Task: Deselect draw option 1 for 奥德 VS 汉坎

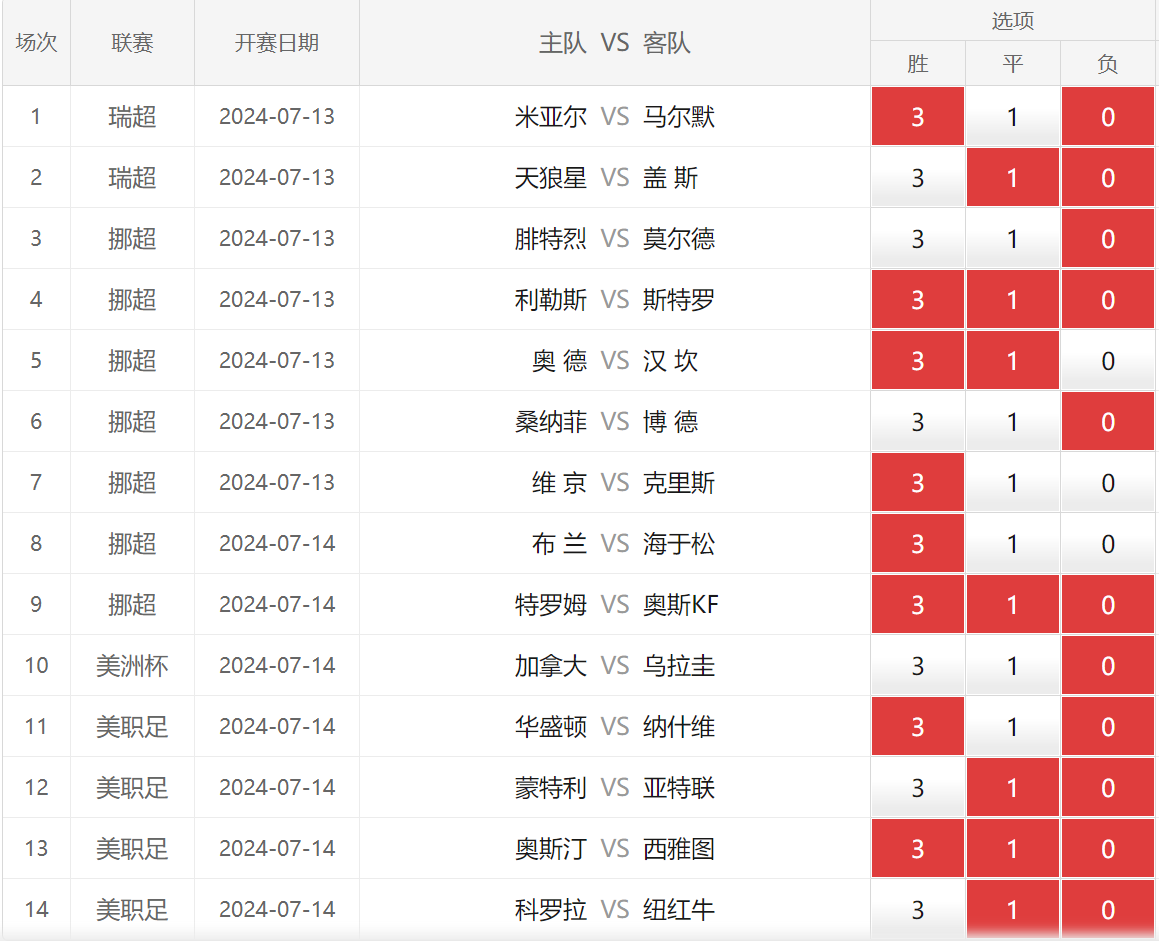Action: (1013, 360)
